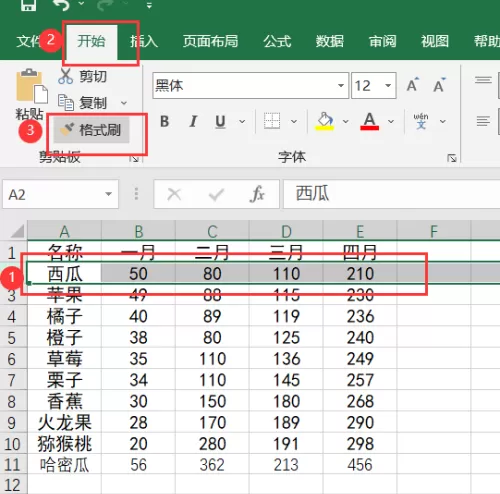Click the cancel X formula button
The height and width of the screenshot is (494, 500).
174,194
